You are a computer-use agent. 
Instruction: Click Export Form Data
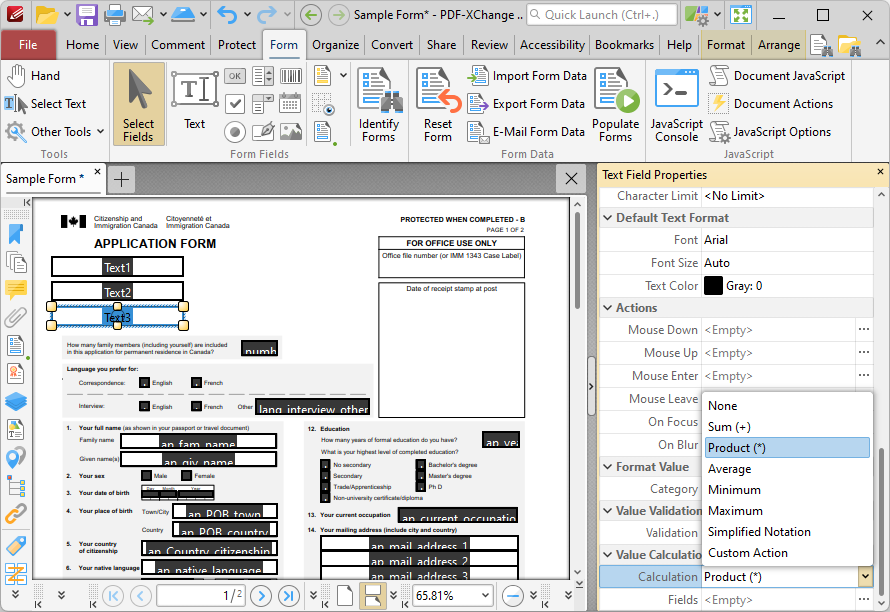tap(526, 104)
